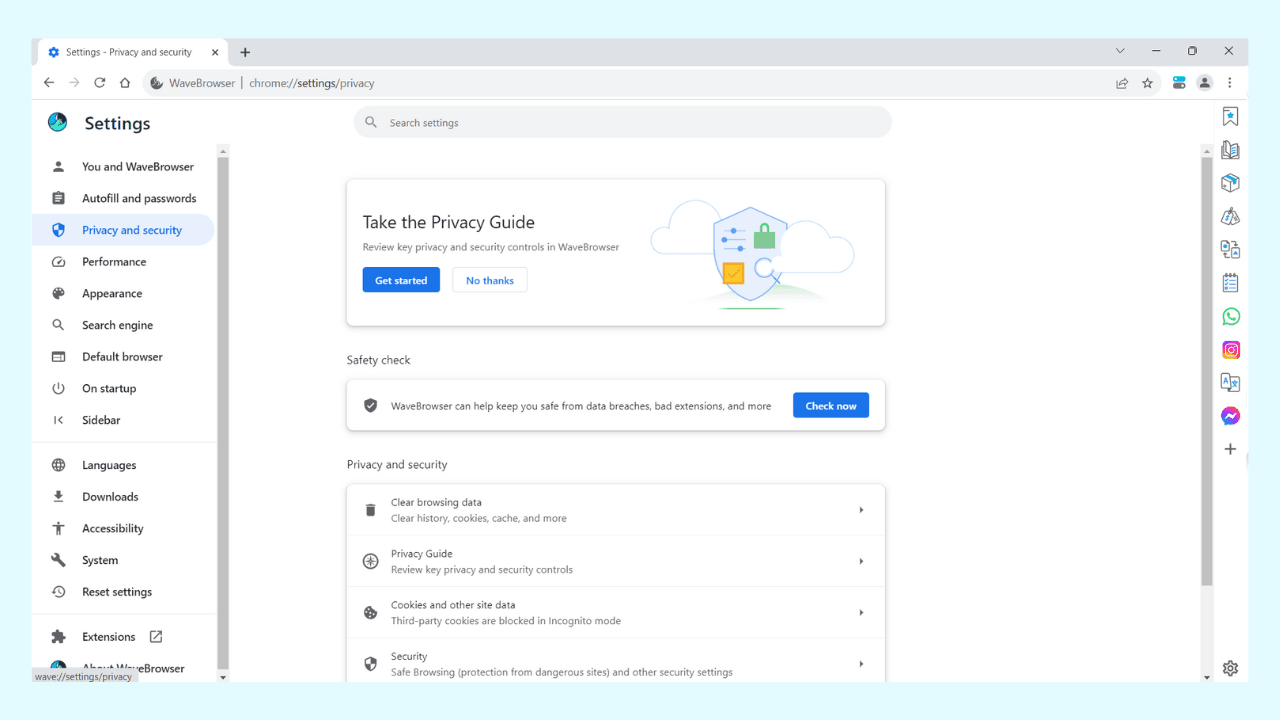Click the Search settings input field
The height and width of the screenshot is (720, 1280).
[x=622, y=121]
